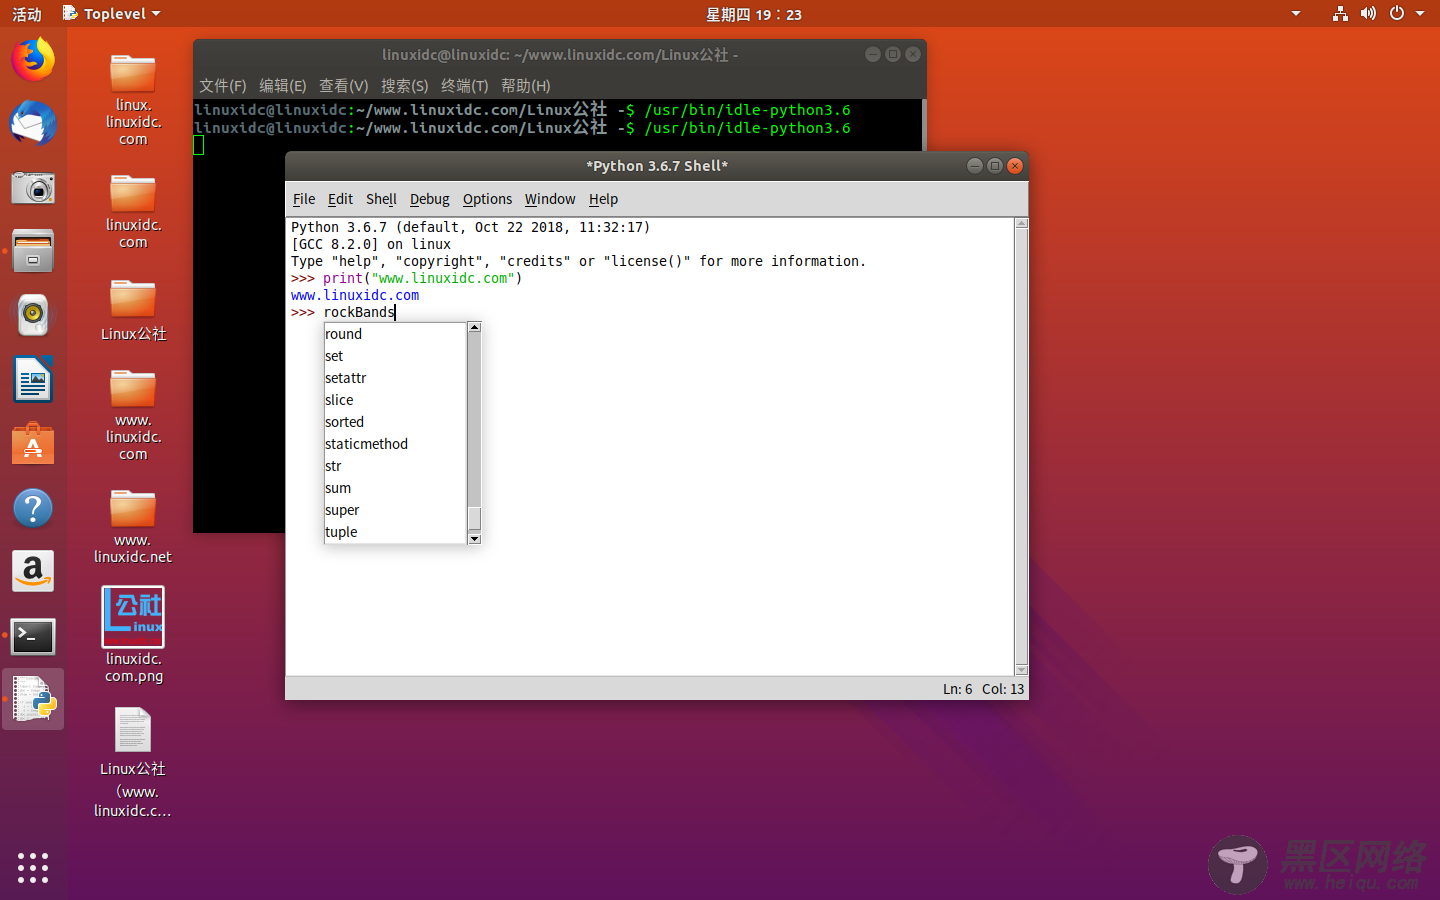Click autocomplete list scroll-down arrow
Viewport: 1440px width, 900px height.
(475, 539)
